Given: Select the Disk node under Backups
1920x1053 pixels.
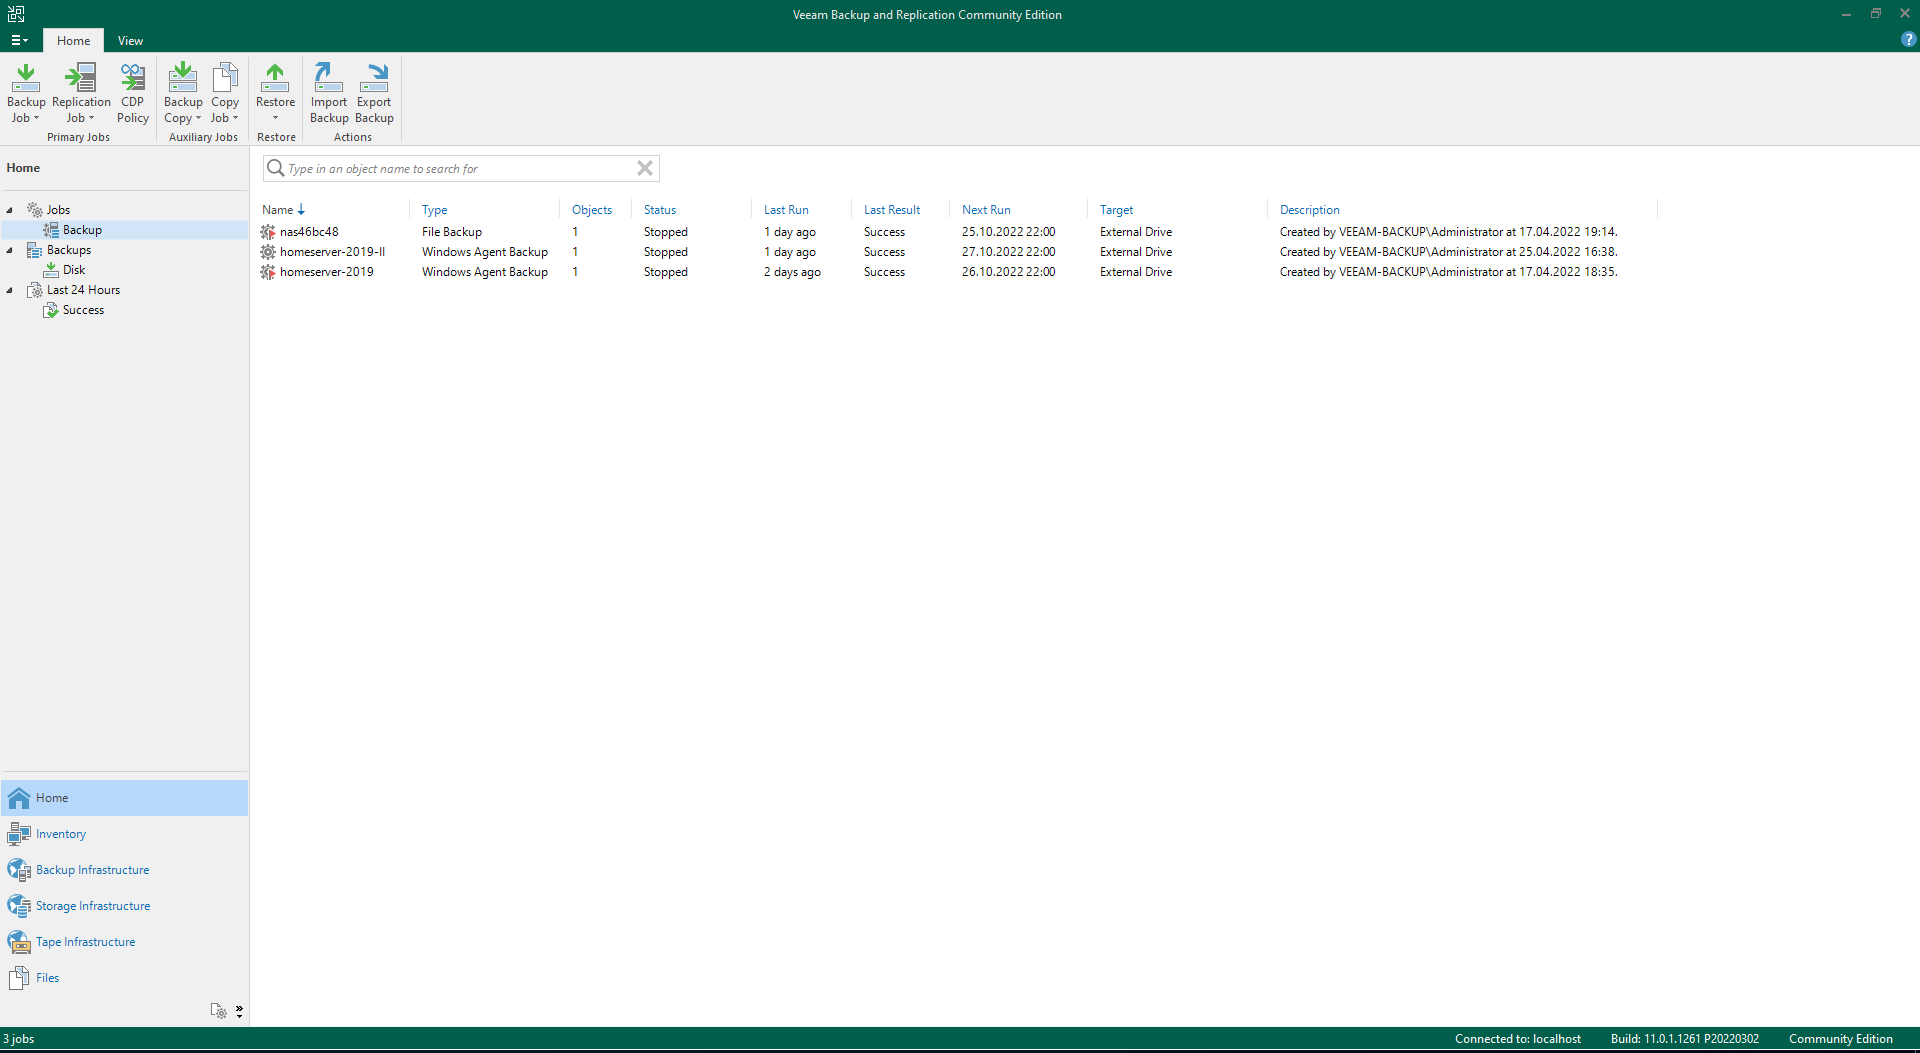Looking at the screenshot, I should pos(74,270).
